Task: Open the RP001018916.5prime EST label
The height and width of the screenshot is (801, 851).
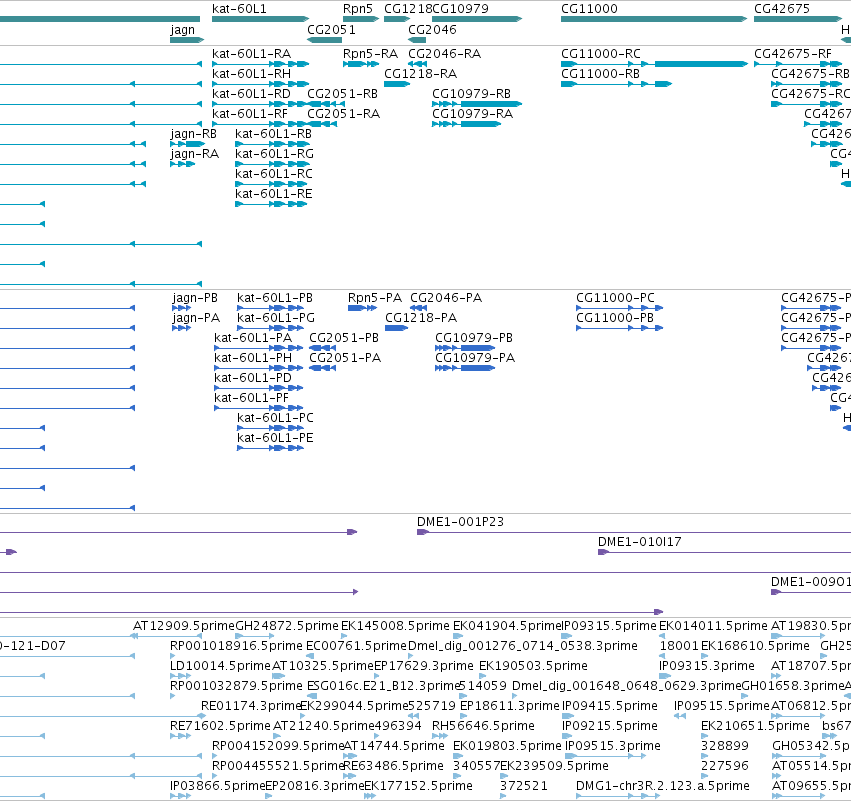Action: tap(236, 646)
